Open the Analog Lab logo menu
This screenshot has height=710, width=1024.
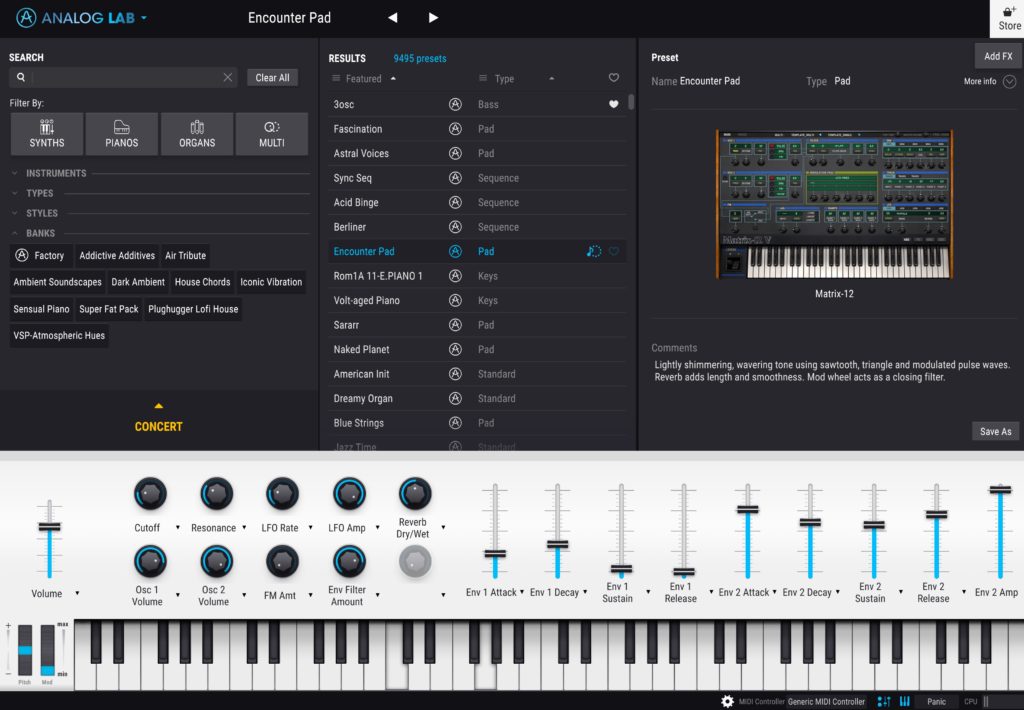coord(82,18)
